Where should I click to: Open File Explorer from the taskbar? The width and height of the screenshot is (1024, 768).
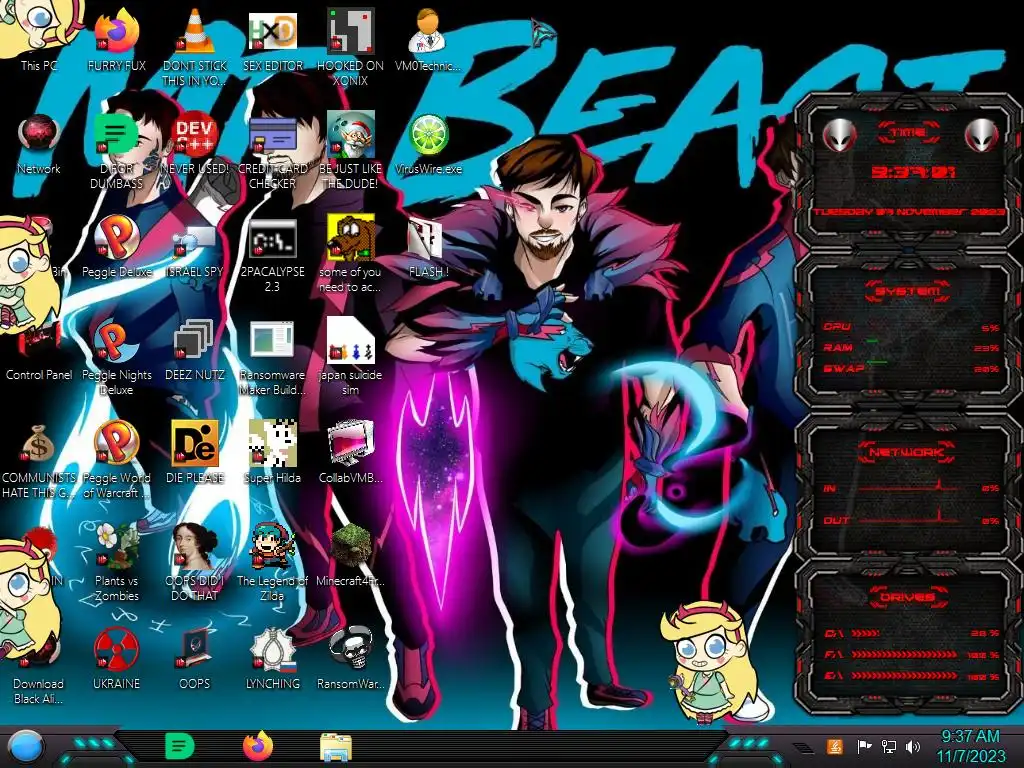tap(336, 747)
